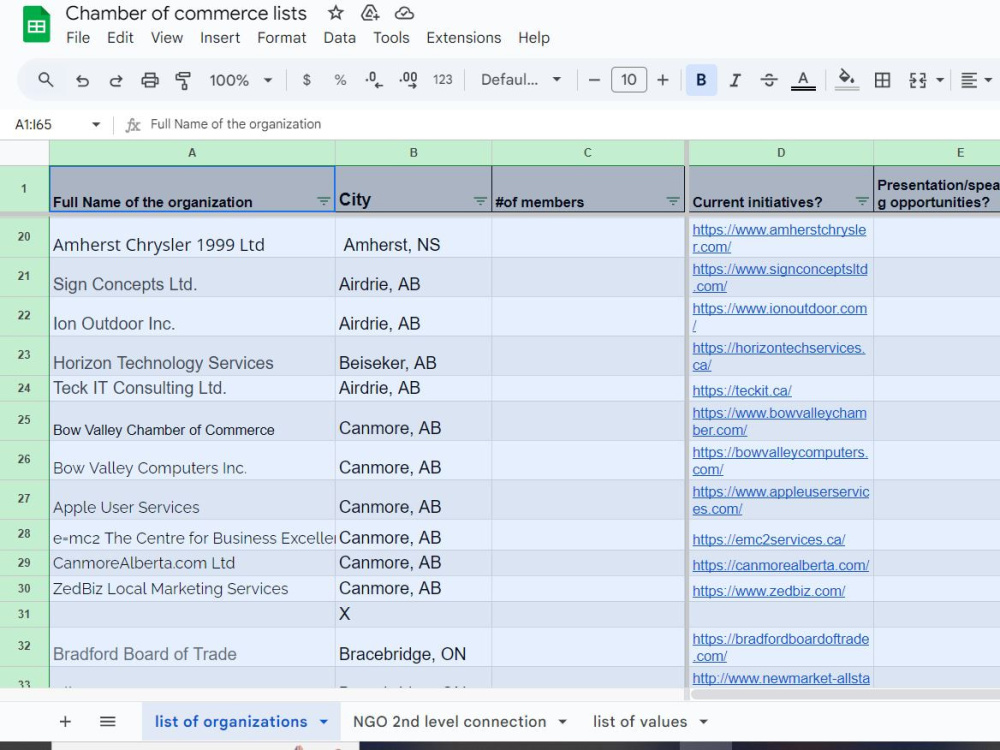Viewport: 1000px width, 750px height.
Task: Redo the last action
Action: click(x=115, y=80)
